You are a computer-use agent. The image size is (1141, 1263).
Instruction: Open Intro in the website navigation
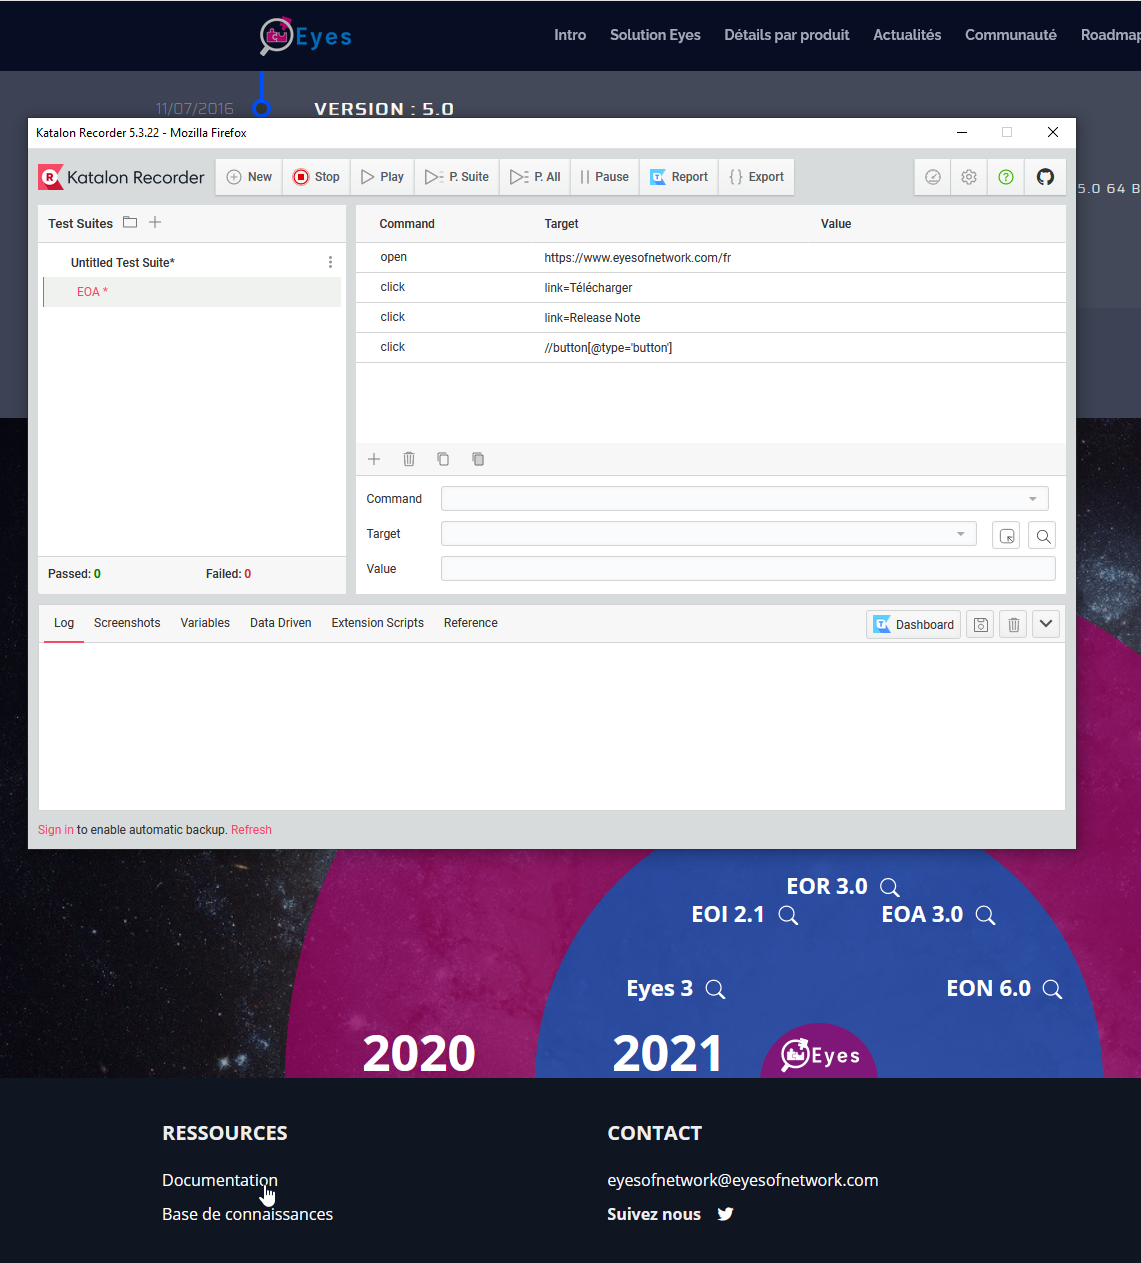point(570,35)
